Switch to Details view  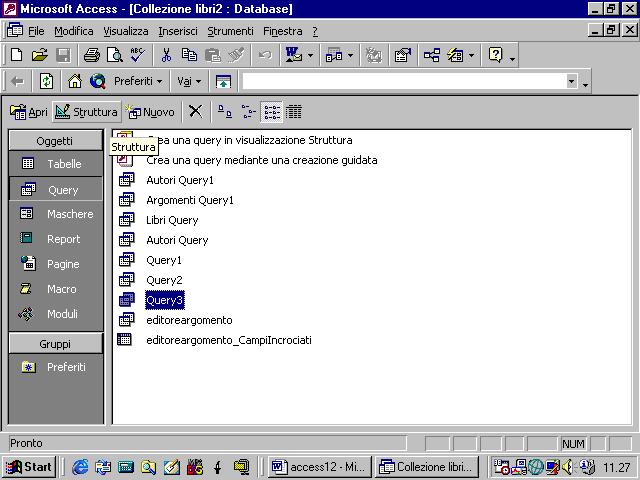[294, 111]
